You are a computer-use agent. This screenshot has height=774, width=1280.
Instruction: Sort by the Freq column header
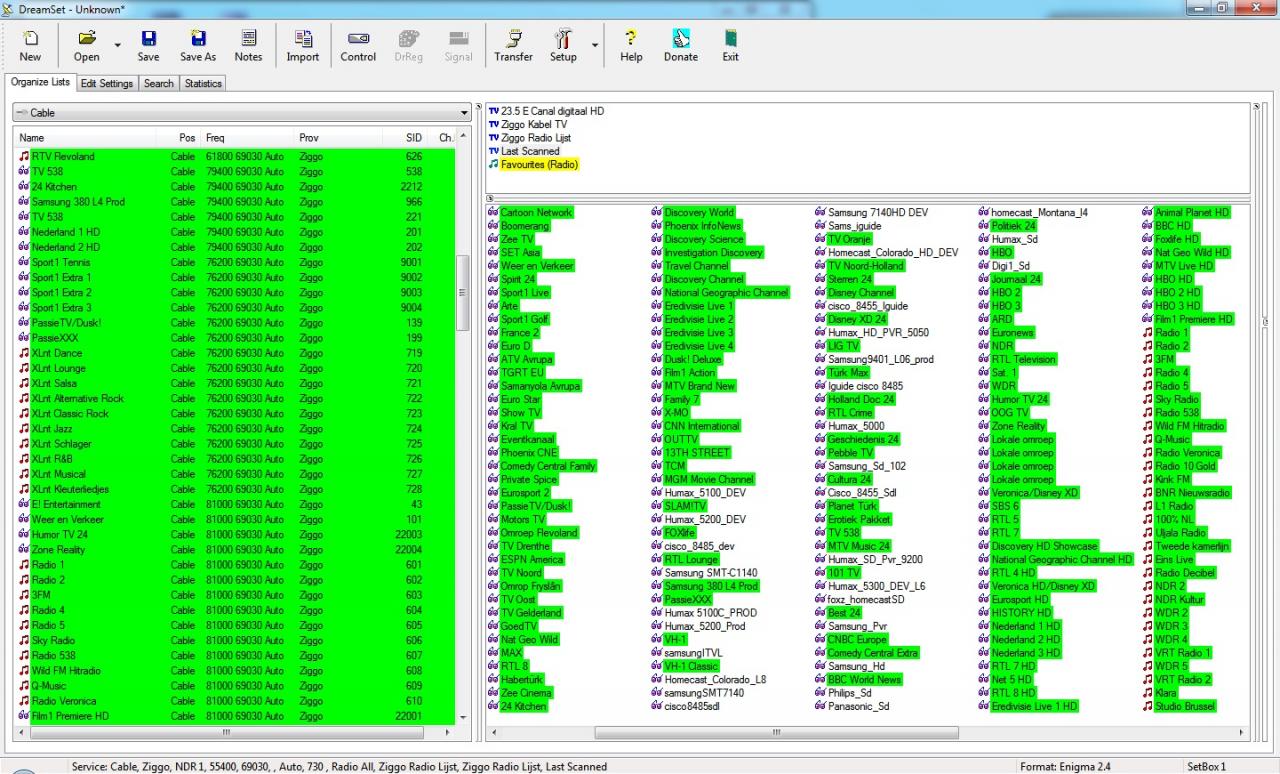tap(247, 137)
